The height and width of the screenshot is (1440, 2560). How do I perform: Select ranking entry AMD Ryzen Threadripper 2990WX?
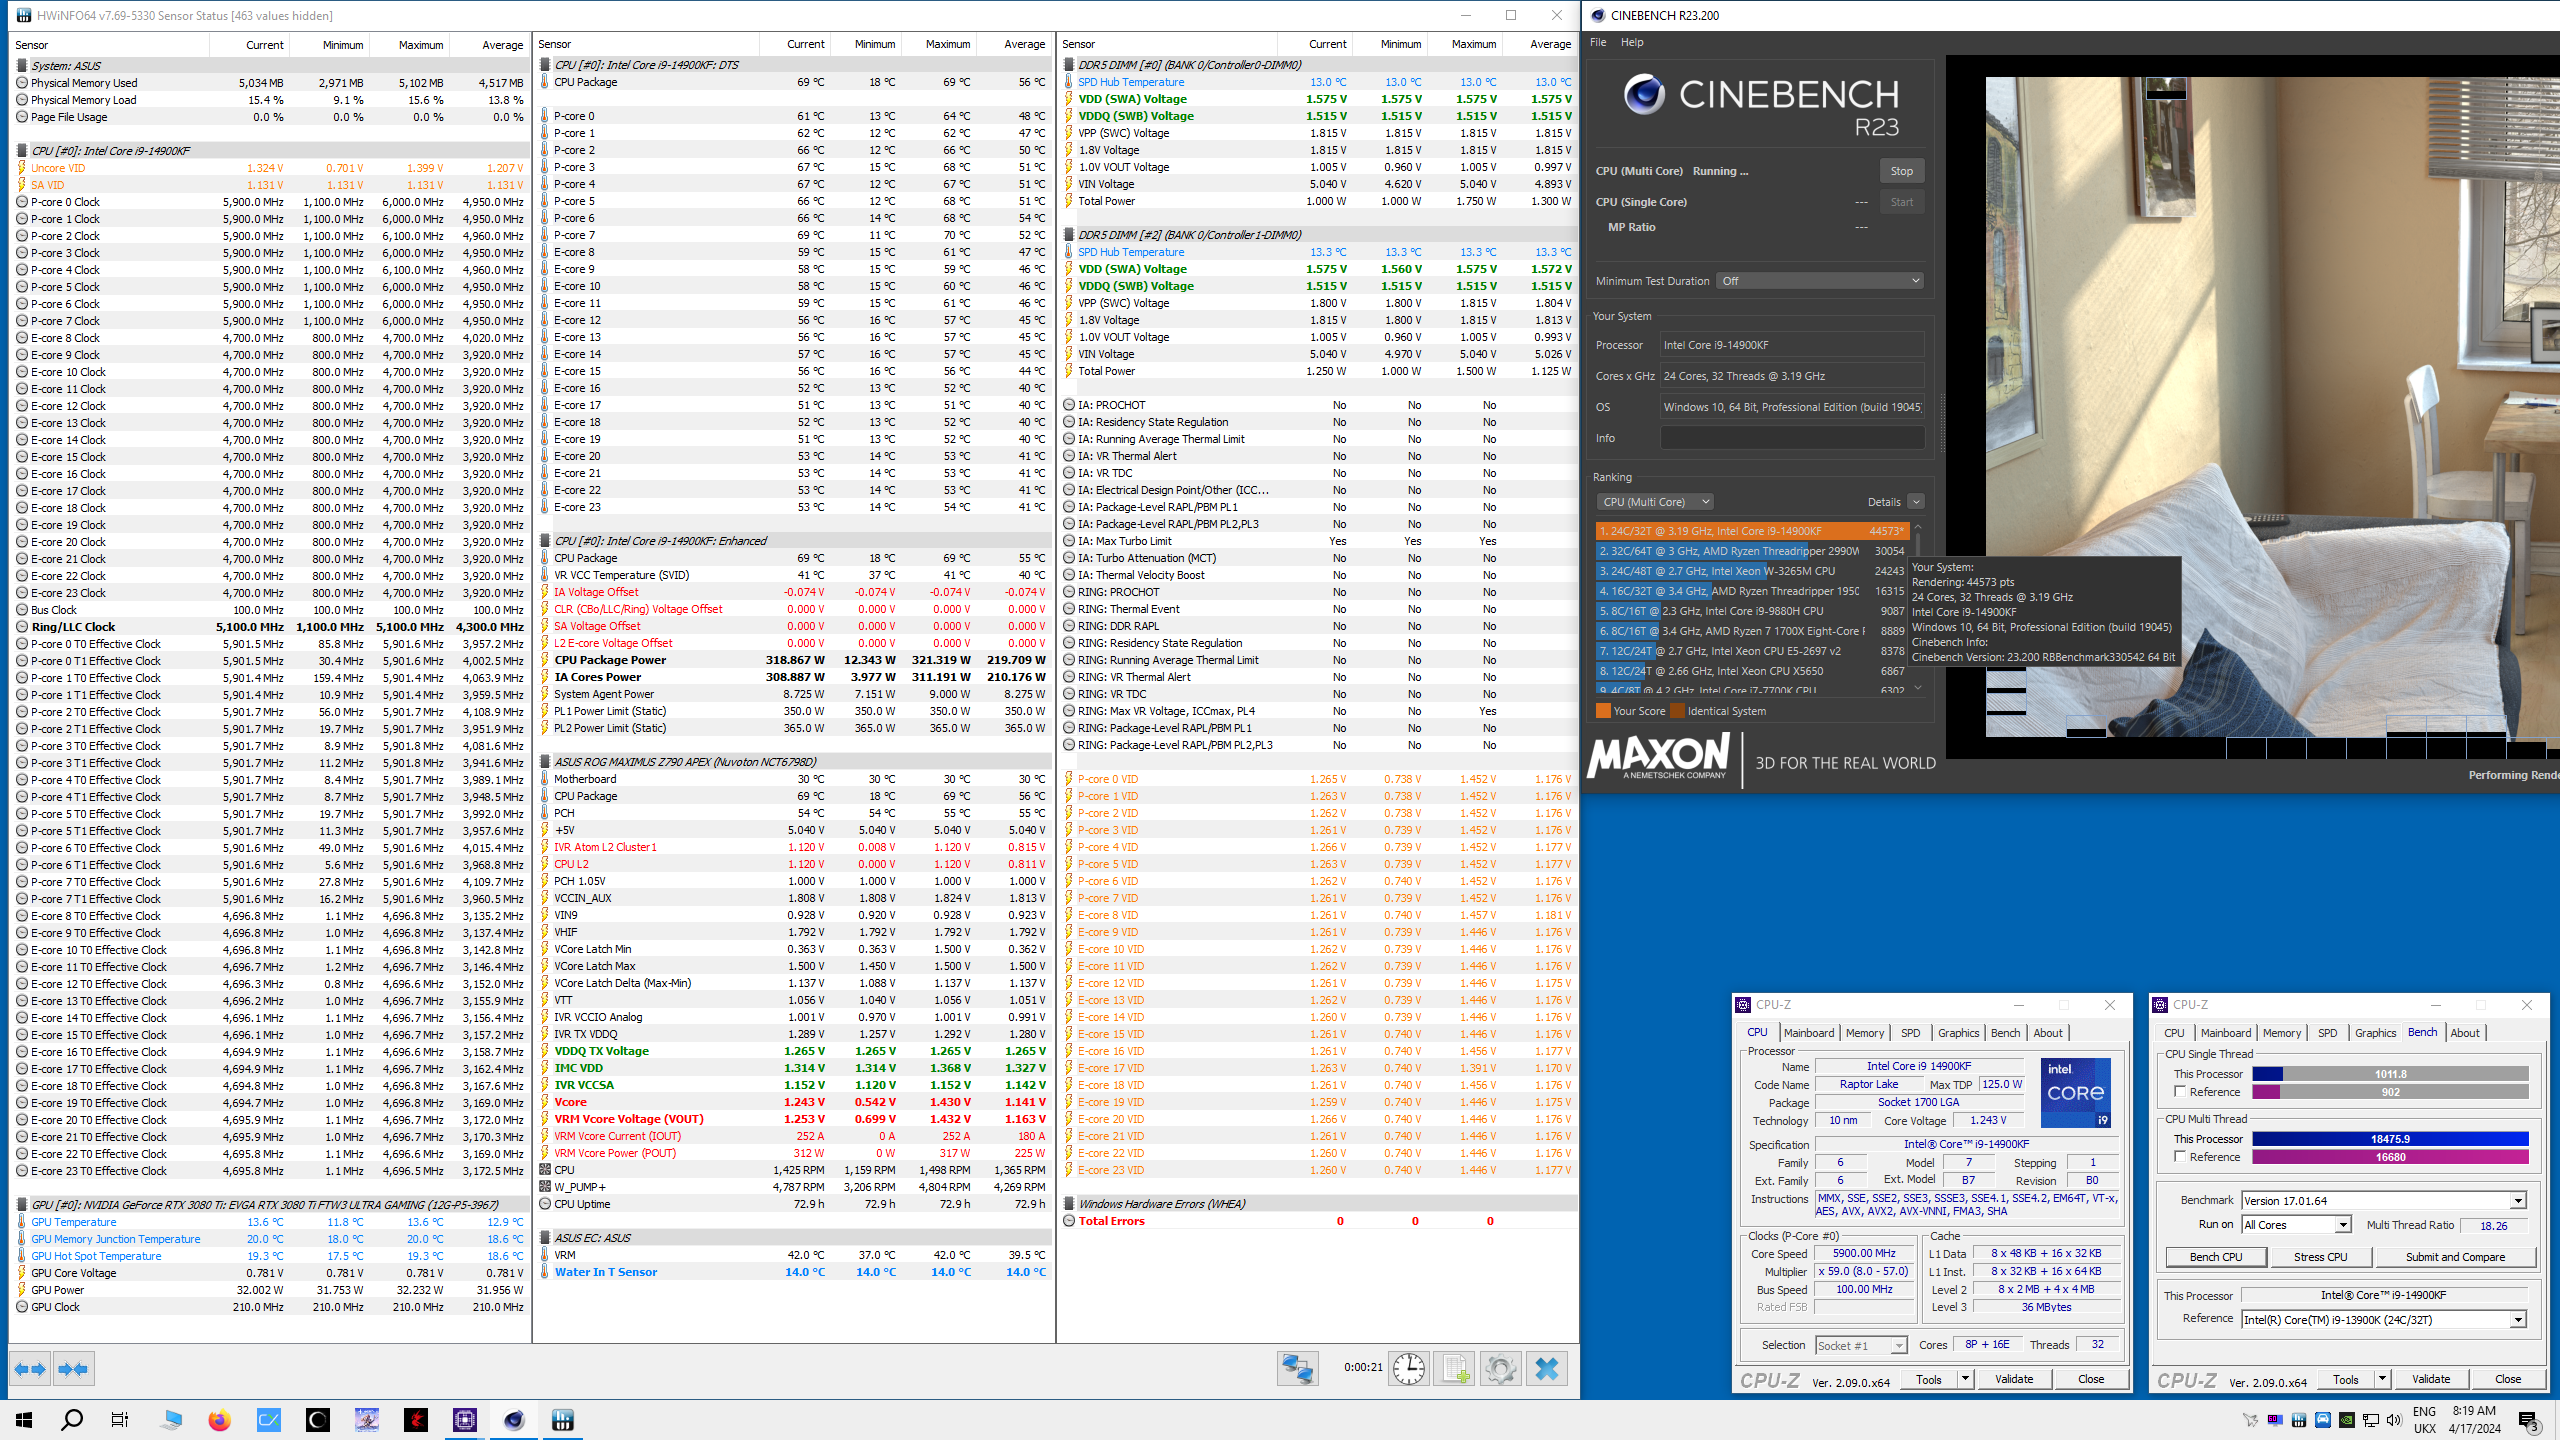[x=1752, y=551]
